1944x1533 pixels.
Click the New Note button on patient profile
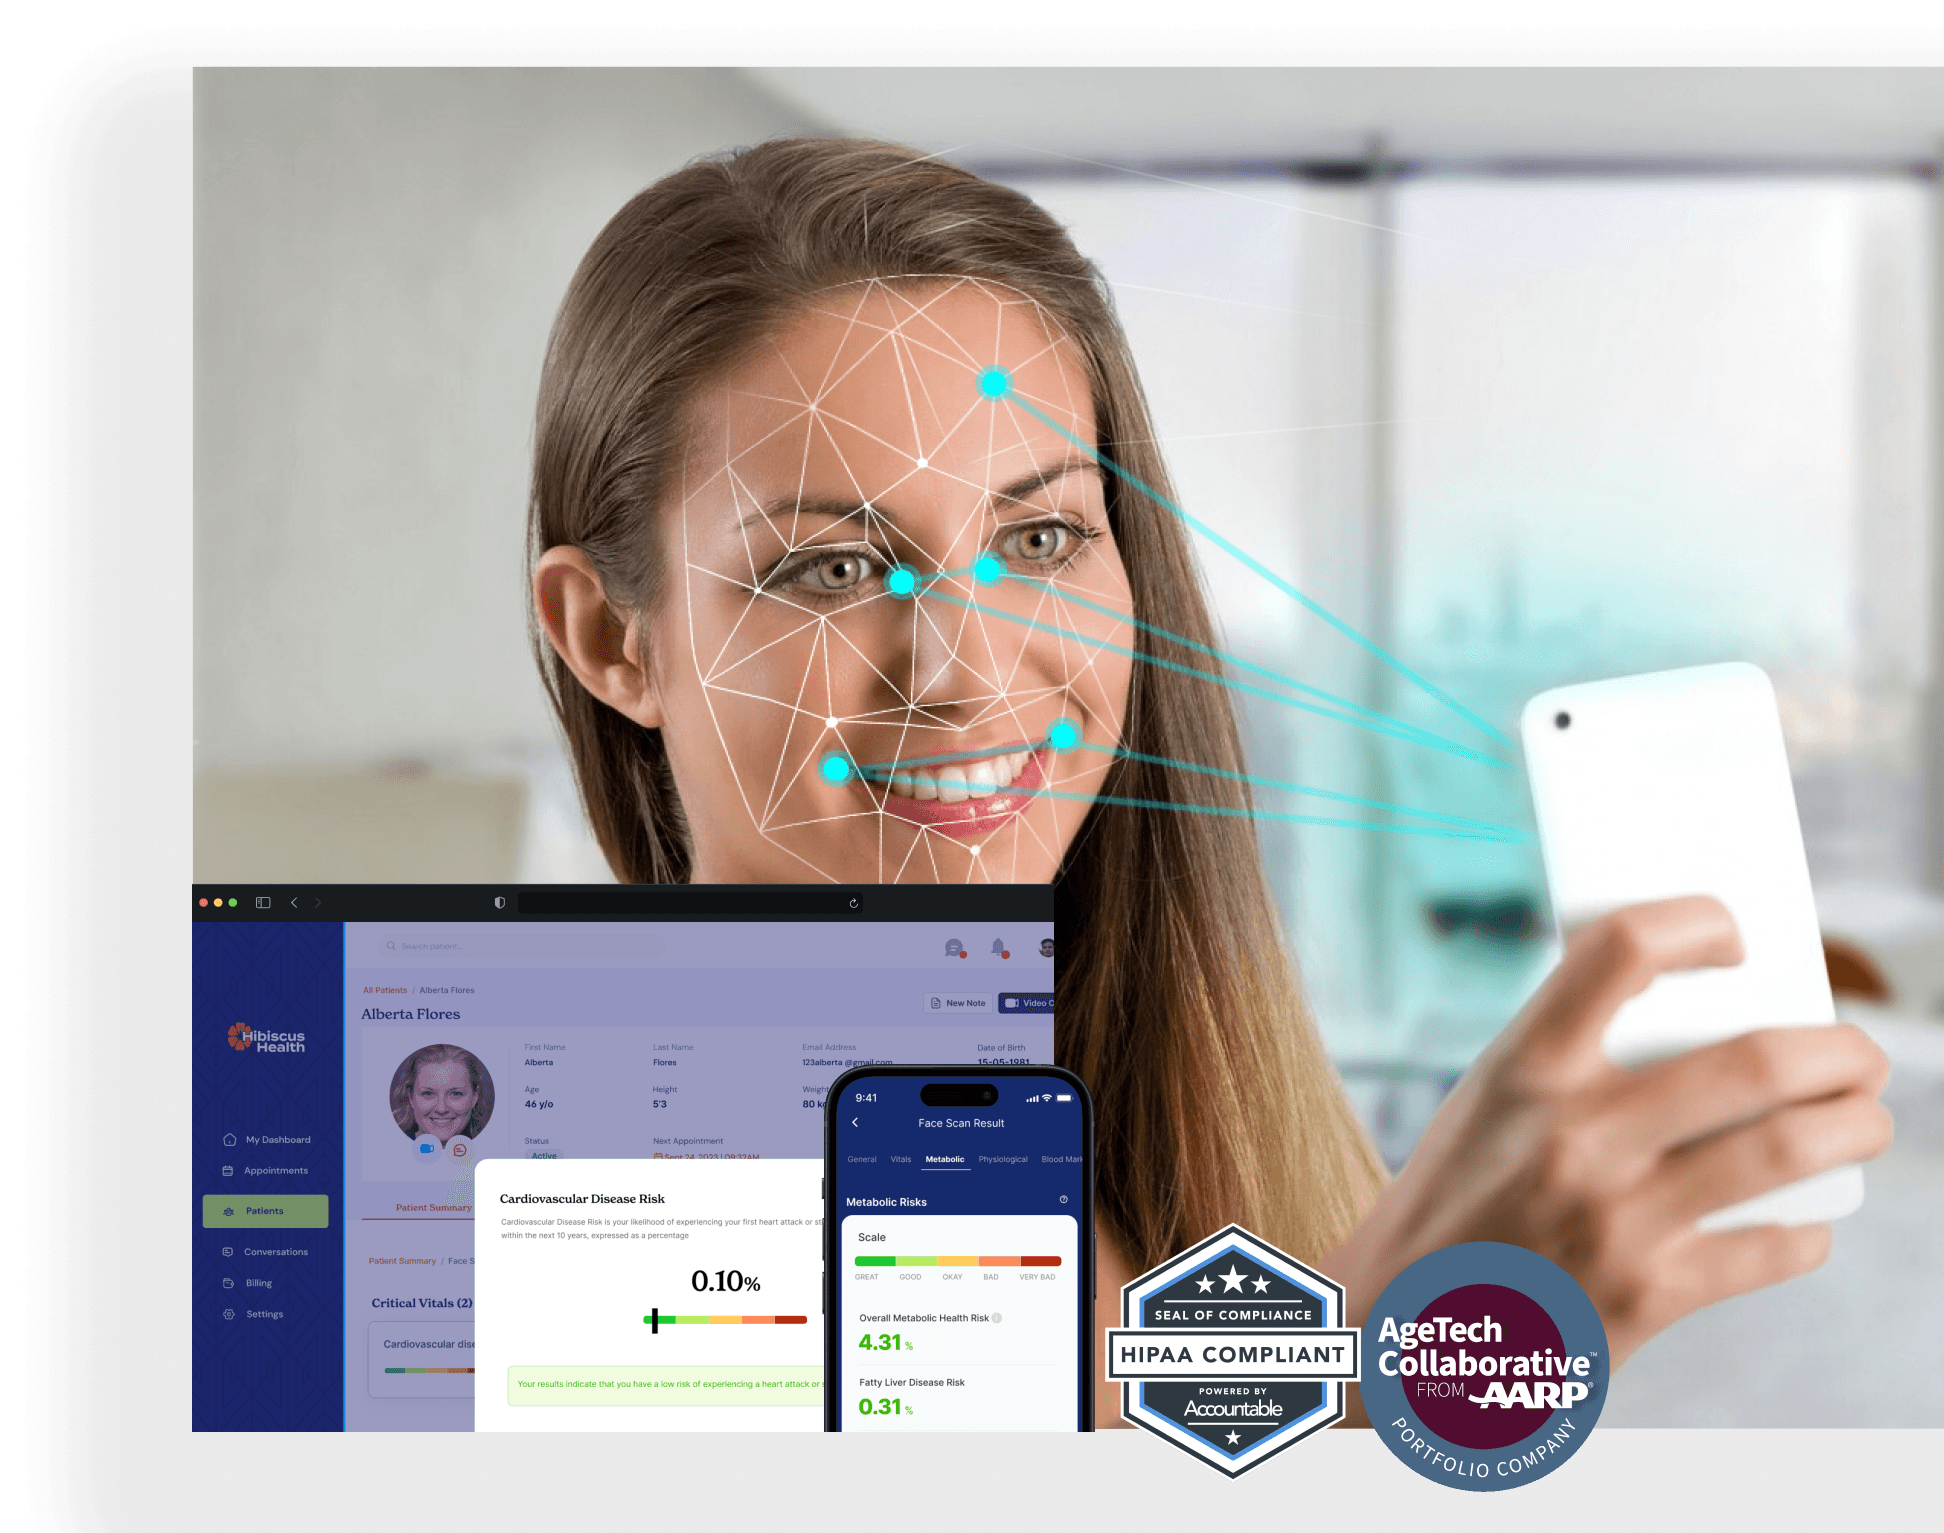964,1011
